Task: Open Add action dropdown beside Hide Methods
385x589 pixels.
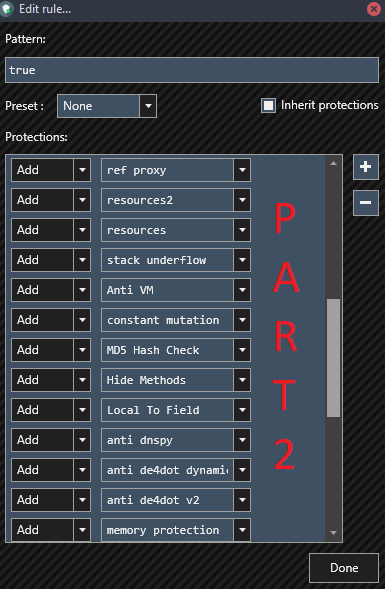Action: 51,380
